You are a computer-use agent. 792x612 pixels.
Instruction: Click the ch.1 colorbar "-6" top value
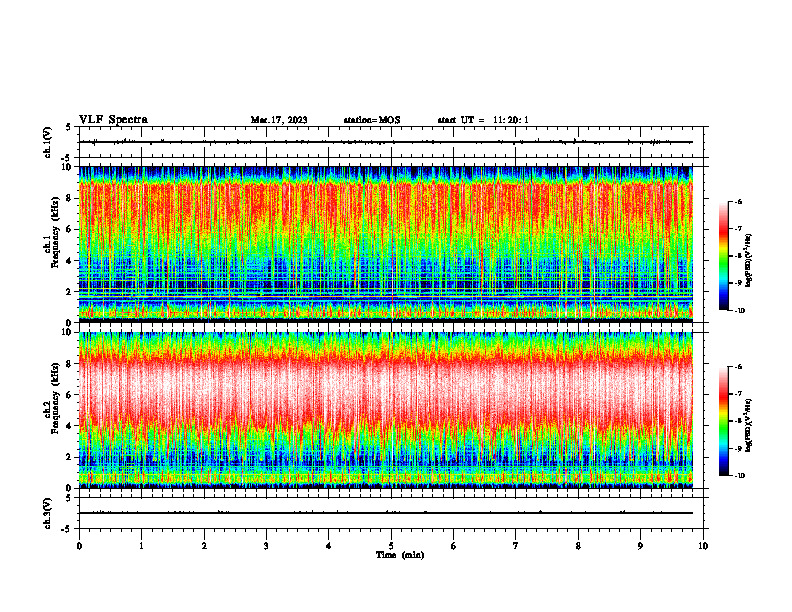tap(738, 202)
